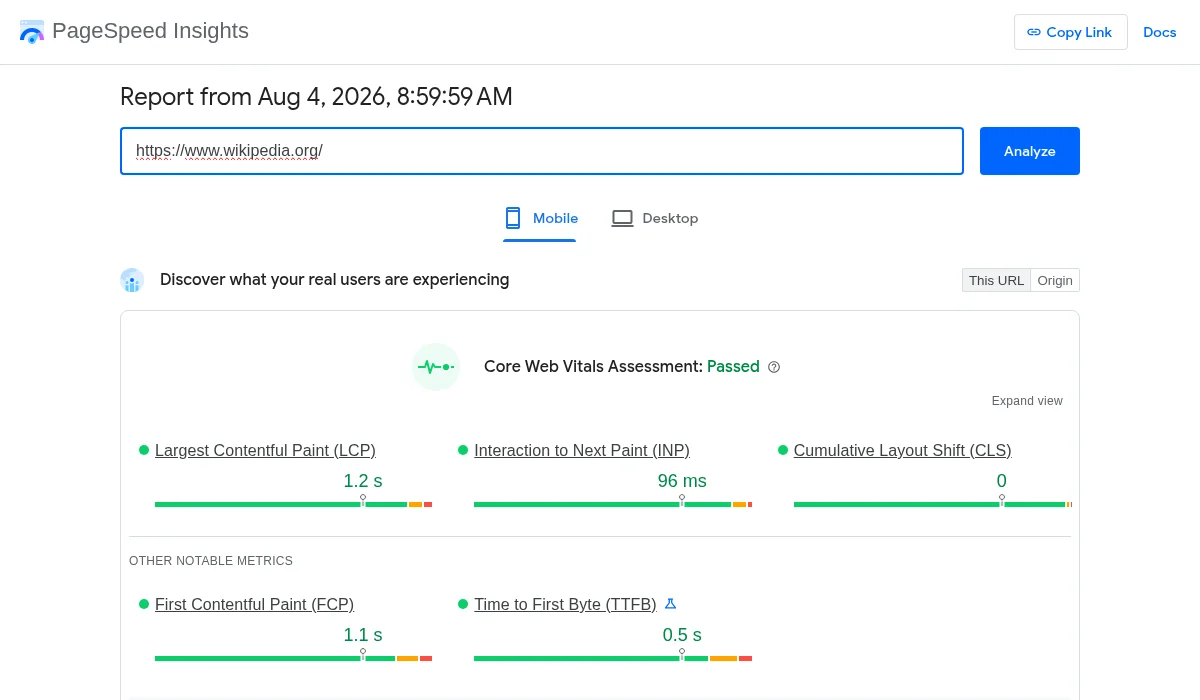Click the green dot beside INP

point(463,450)
